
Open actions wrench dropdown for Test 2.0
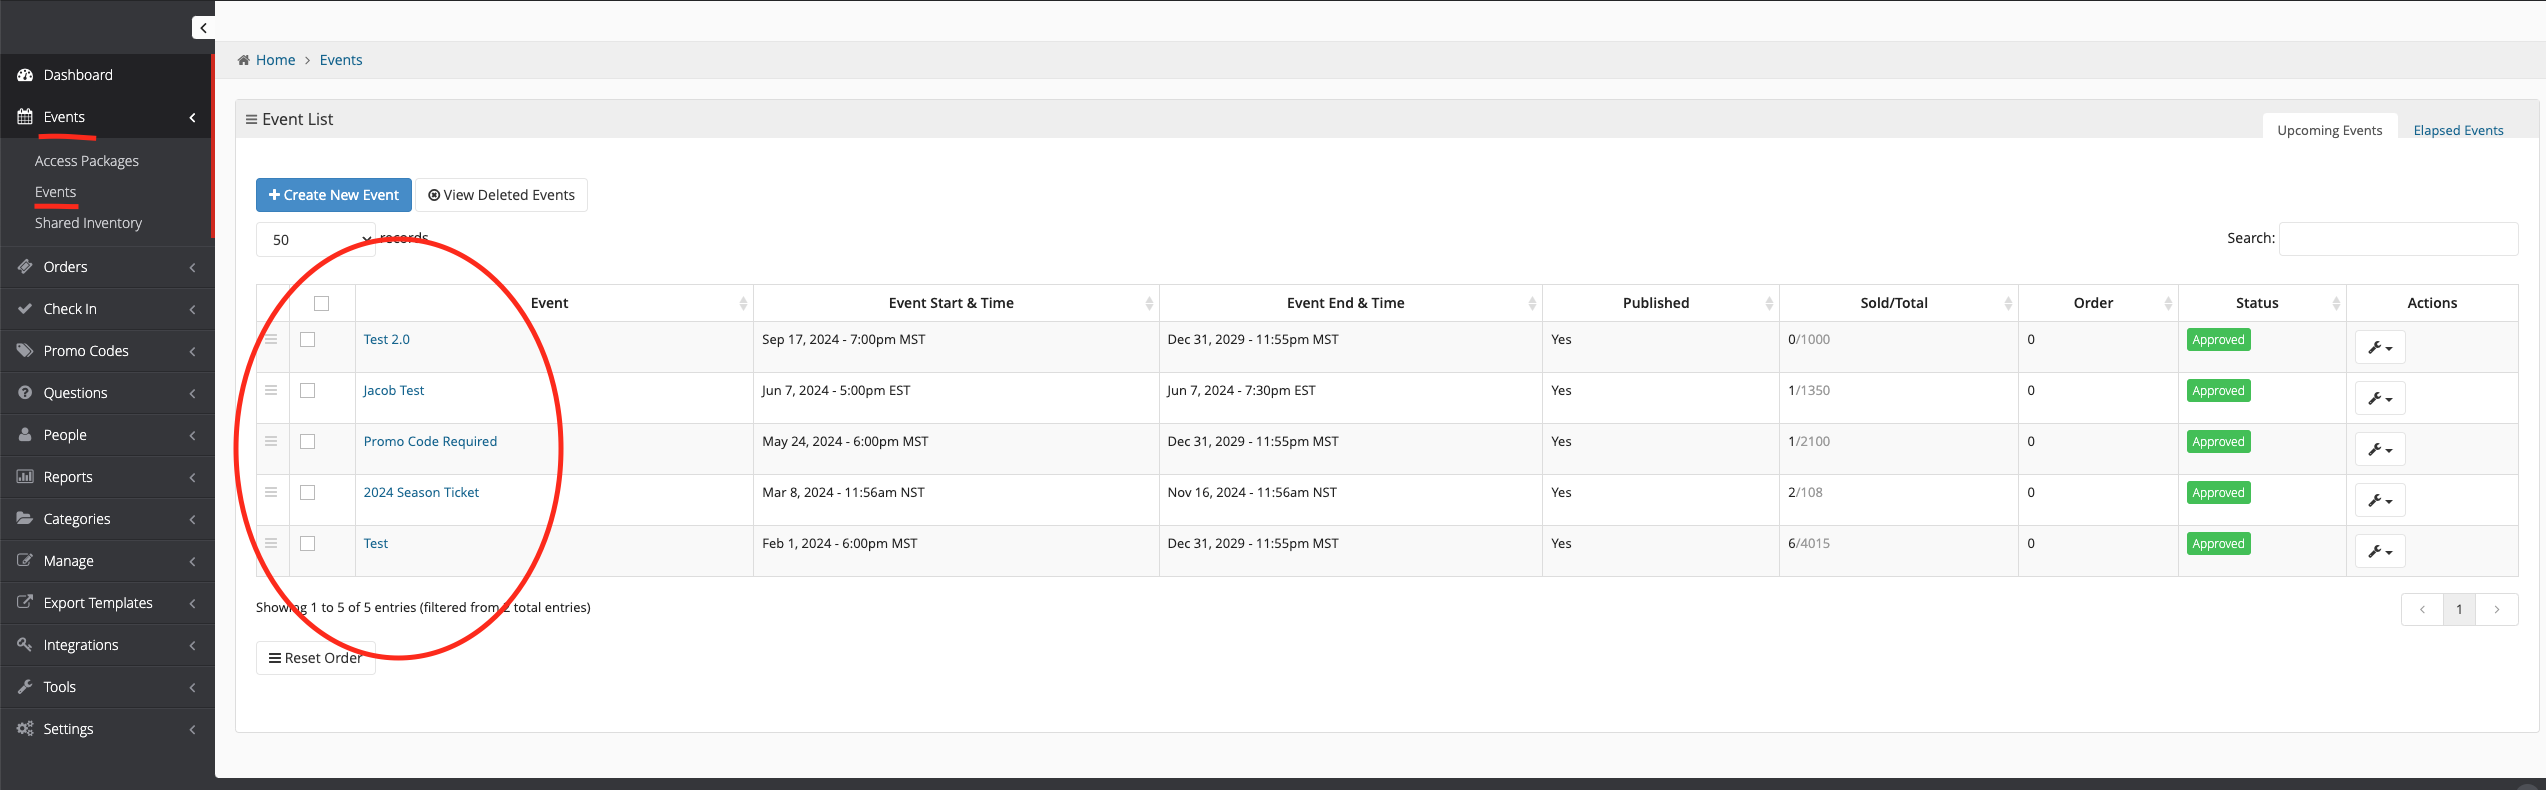[x=2380, y=348]
